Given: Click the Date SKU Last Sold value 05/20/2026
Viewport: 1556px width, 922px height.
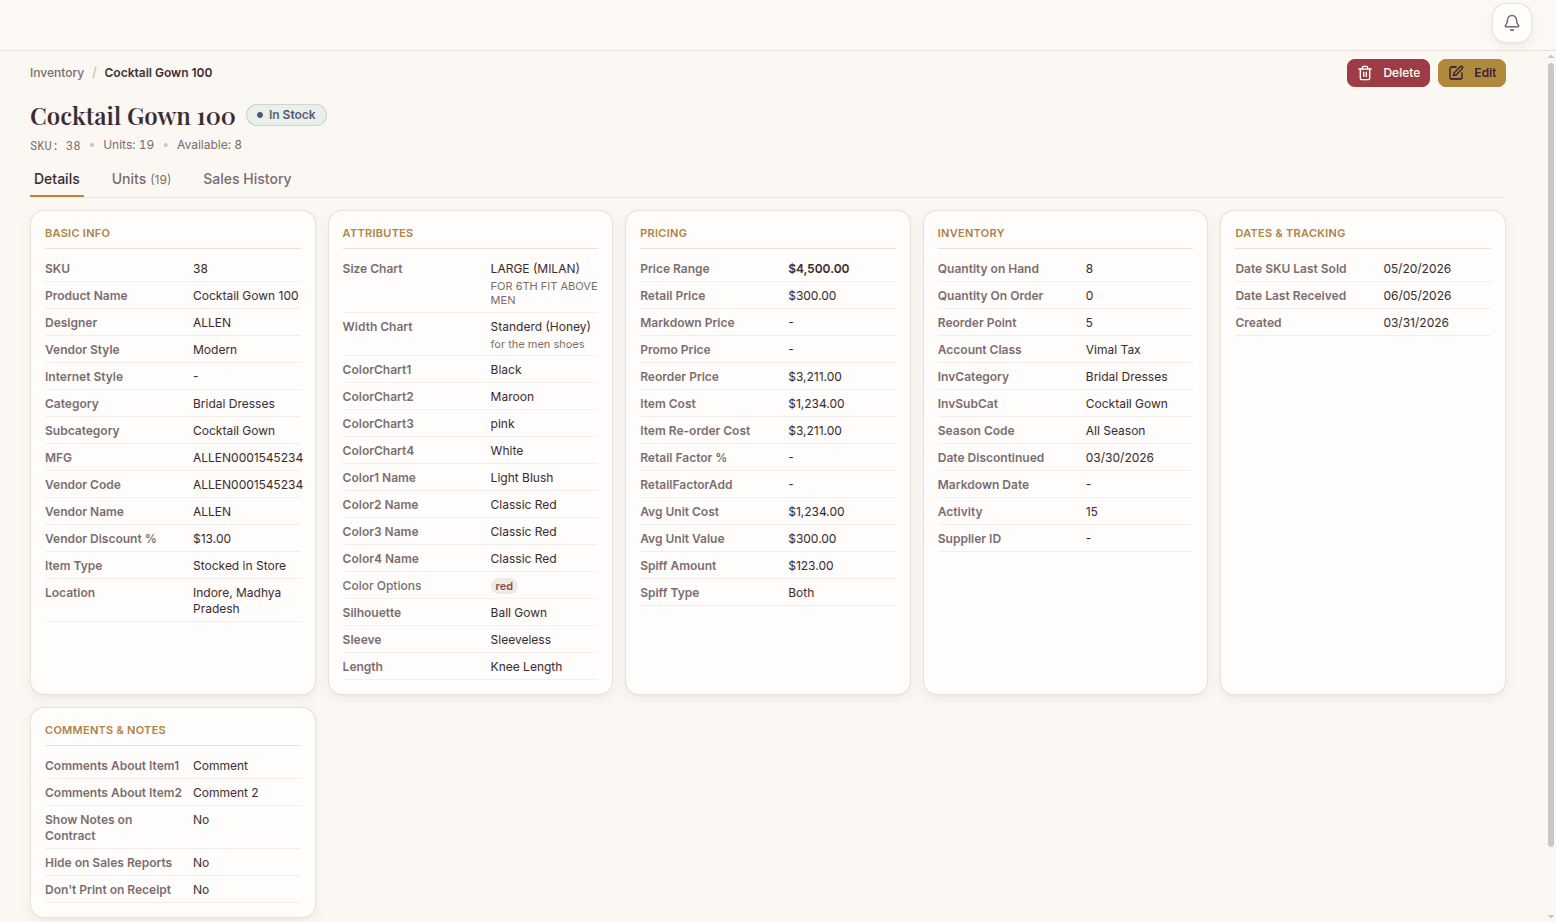Looking at the screenshot, I should 1417,269.
